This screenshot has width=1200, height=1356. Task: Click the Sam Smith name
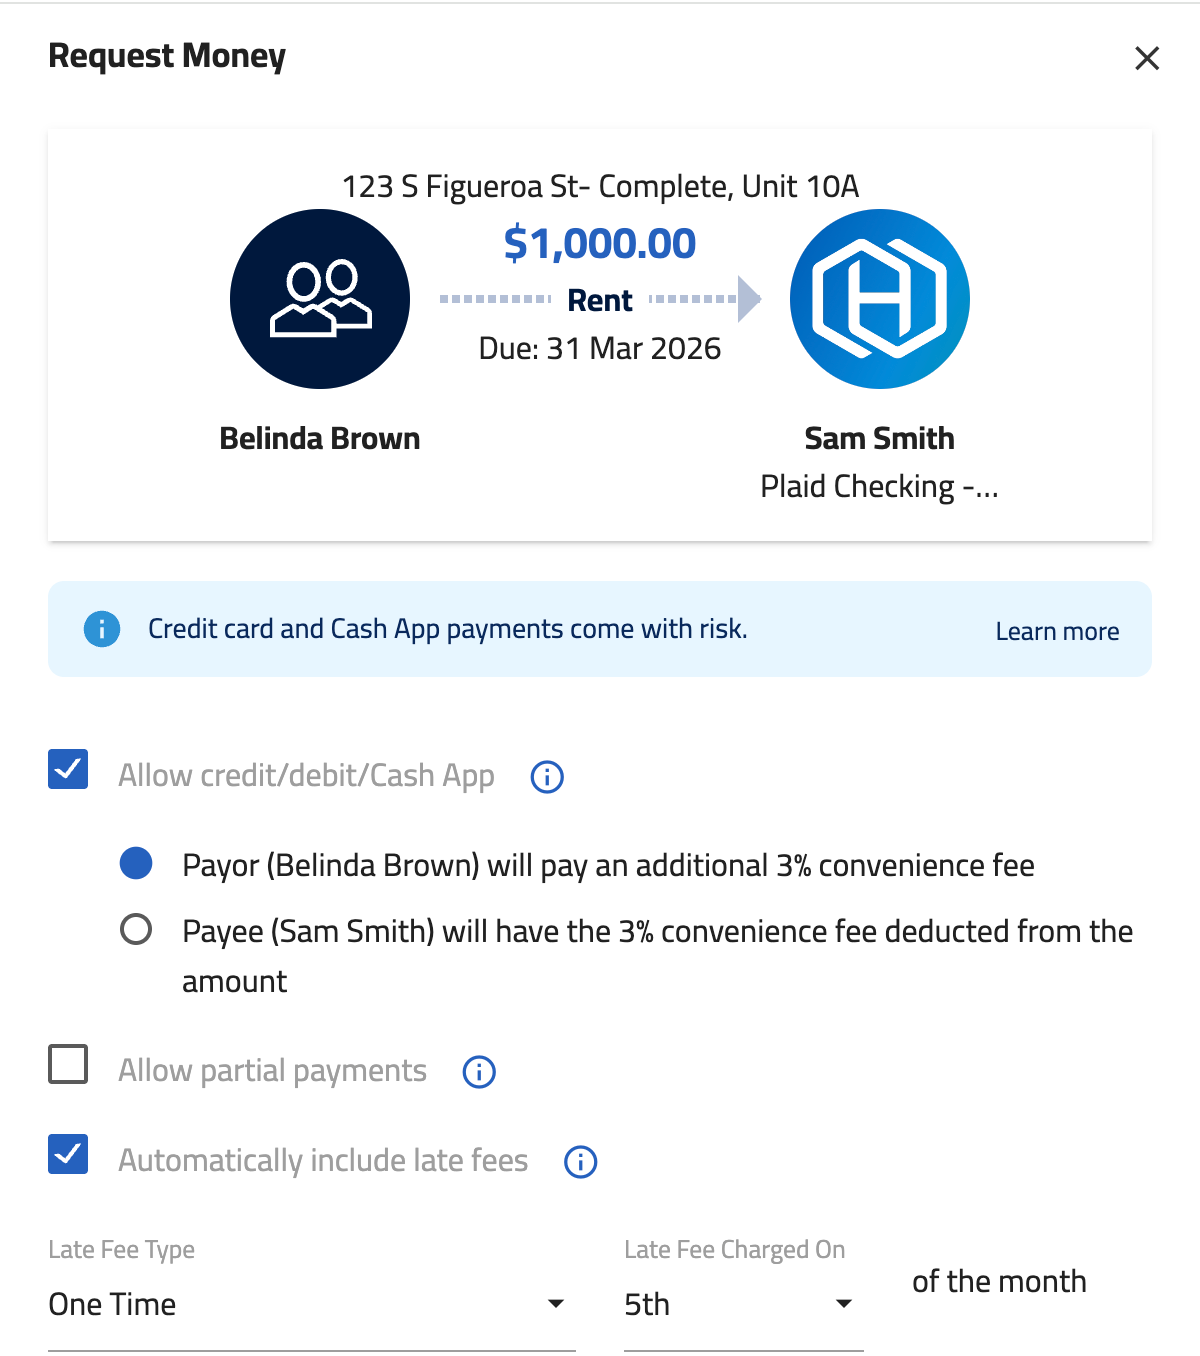tap(880, 438)
